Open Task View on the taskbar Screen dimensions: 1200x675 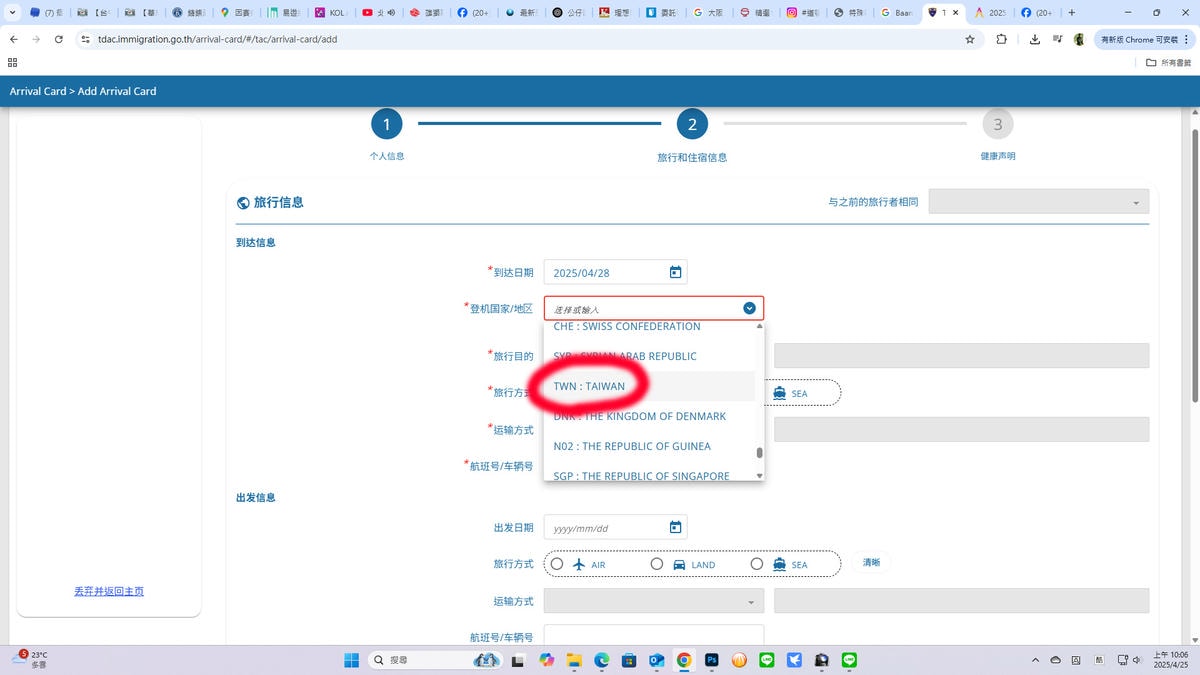518,660
